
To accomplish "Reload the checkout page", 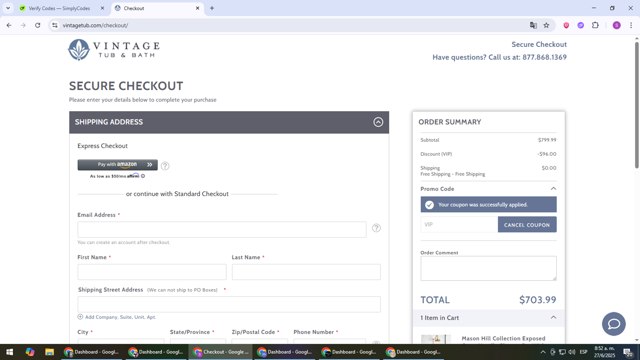I will 38,25.
